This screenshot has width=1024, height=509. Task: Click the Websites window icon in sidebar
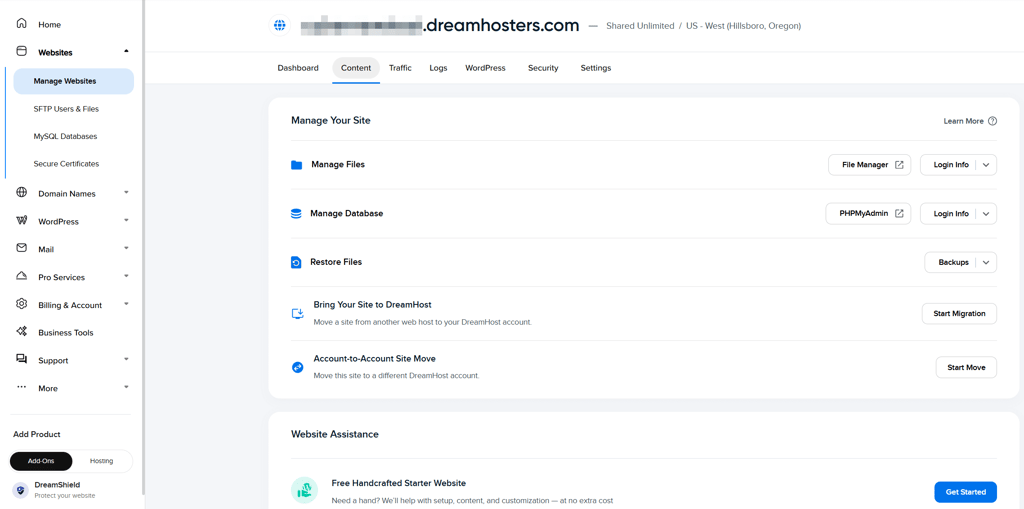(22, 52)
